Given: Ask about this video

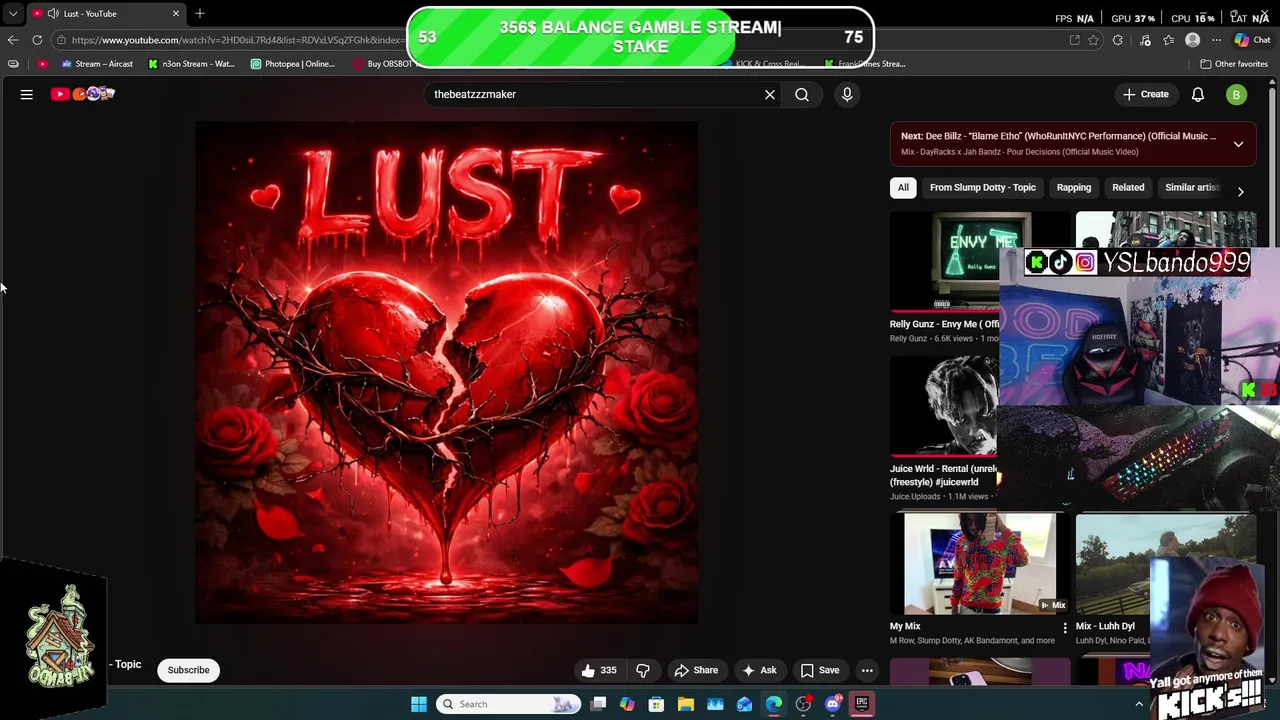Looking at the screenshot, I should 759,670.
